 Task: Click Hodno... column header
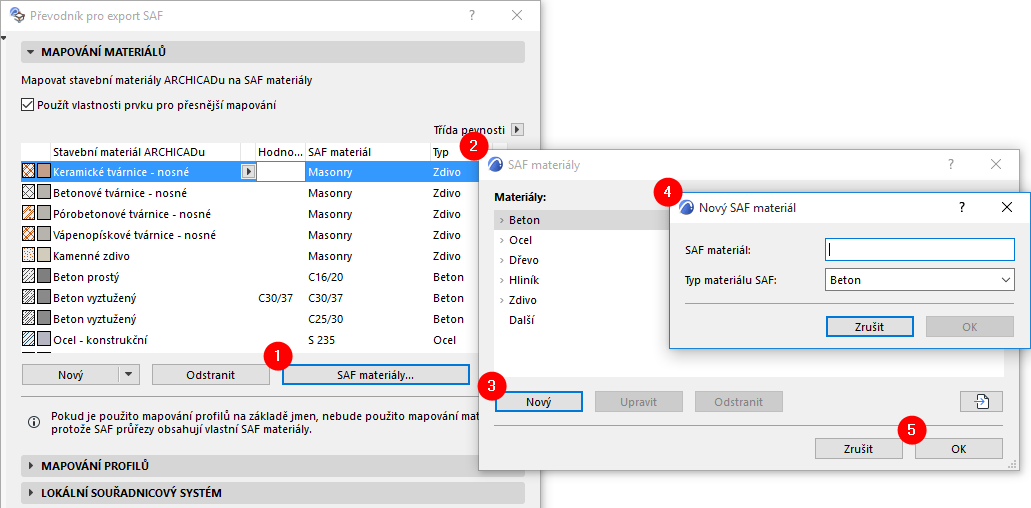tap(280, 152)
